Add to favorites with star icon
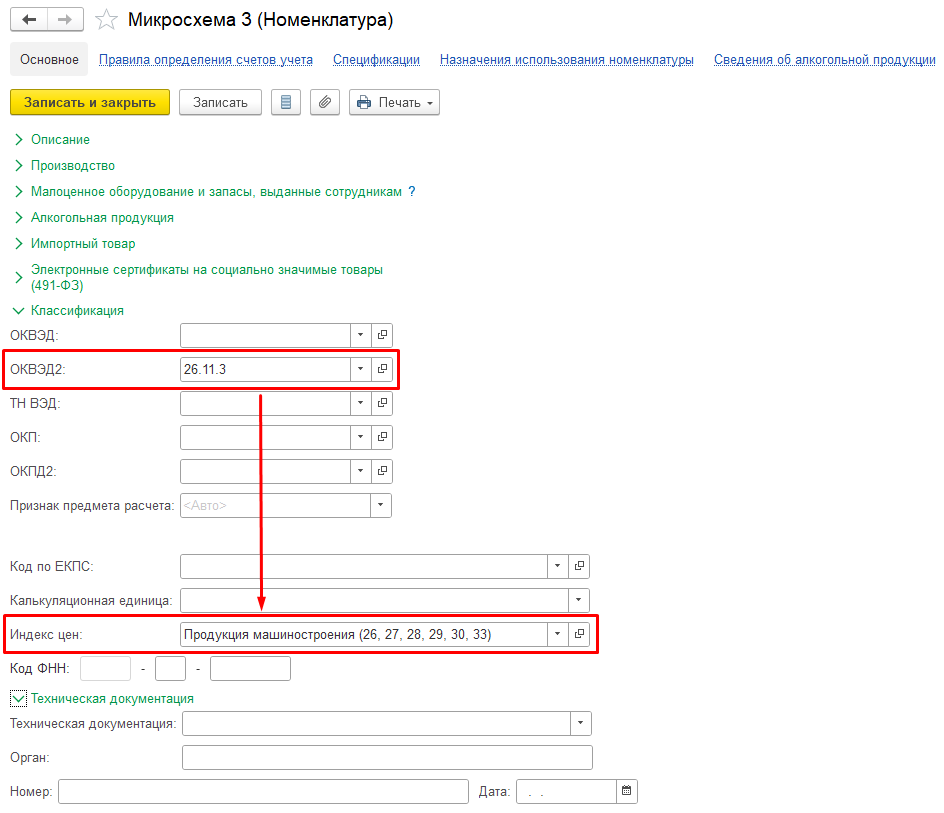 pyautogui.click(x=106, y=20)
